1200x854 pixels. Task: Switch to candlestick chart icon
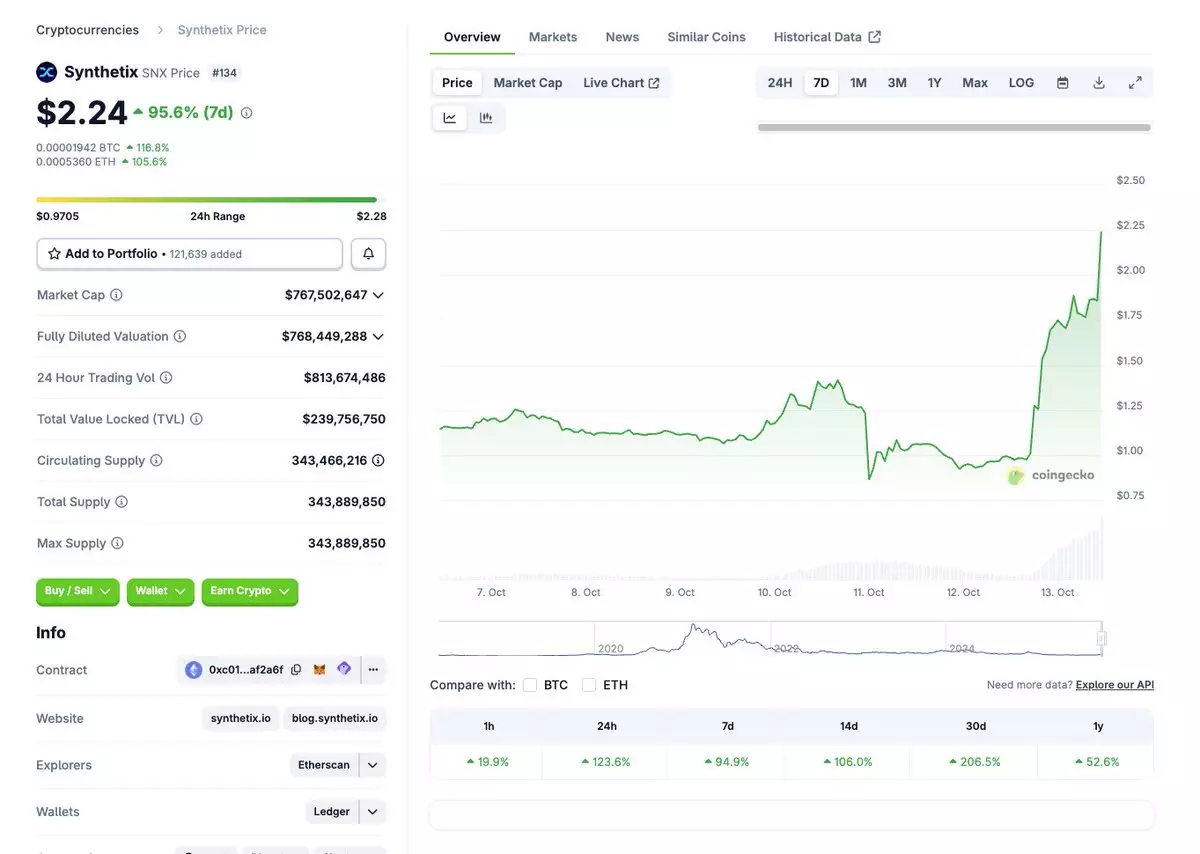click(x=486, y=118)
